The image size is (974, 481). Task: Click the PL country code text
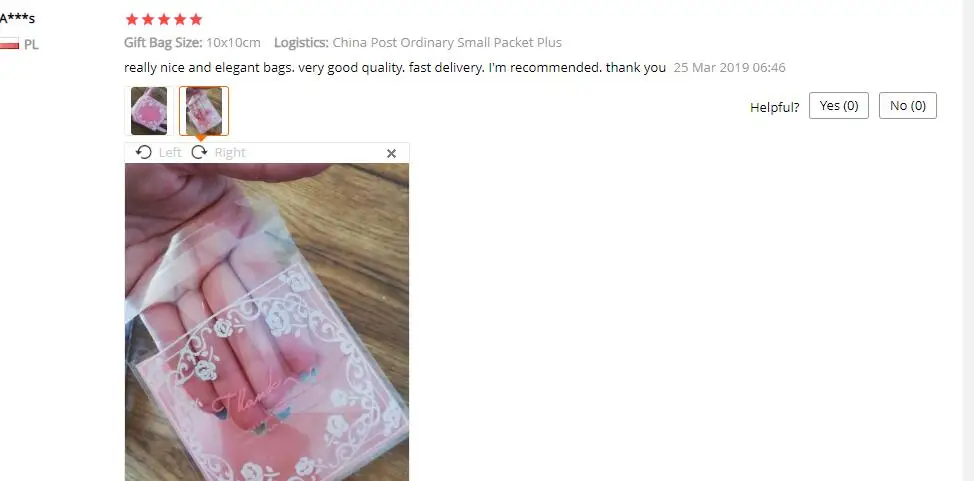click(x=31, y=45)
